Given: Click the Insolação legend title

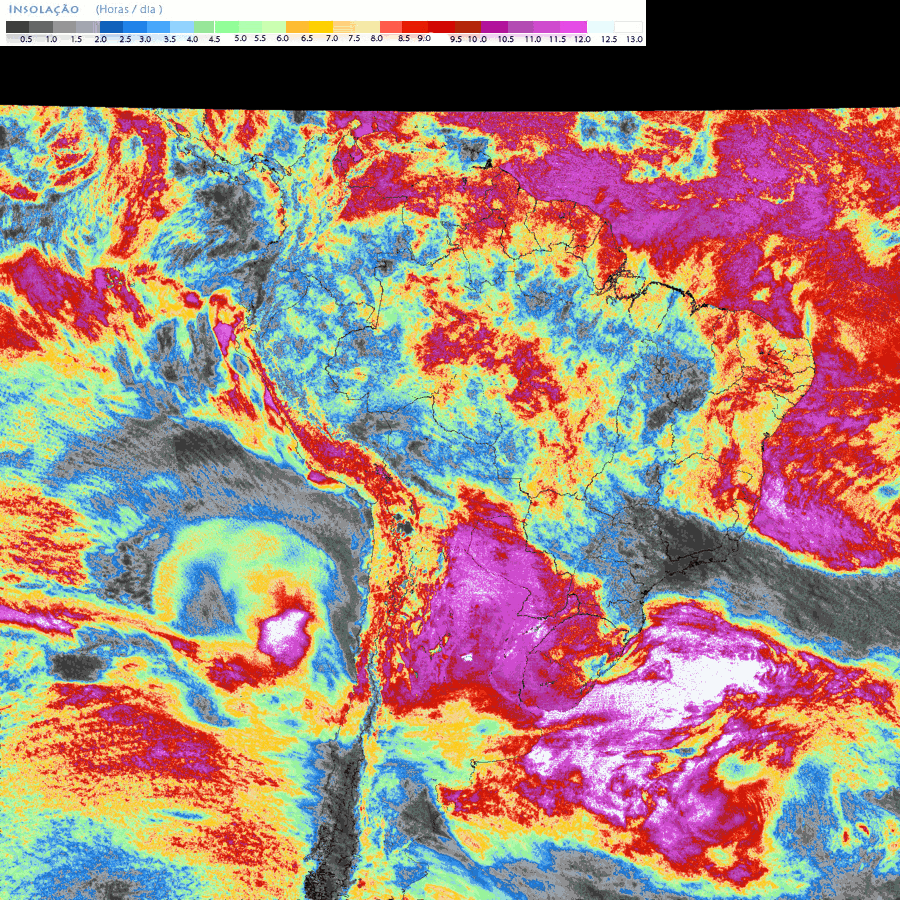Looking at the screenshot, I should pyautogui.click(x=44, y=9).
